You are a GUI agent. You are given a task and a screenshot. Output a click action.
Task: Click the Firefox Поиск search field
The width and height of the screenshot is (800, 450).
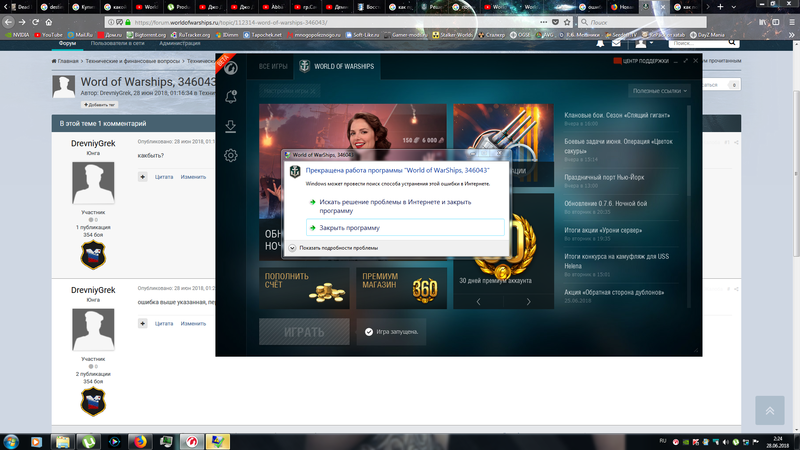[642, 22]
